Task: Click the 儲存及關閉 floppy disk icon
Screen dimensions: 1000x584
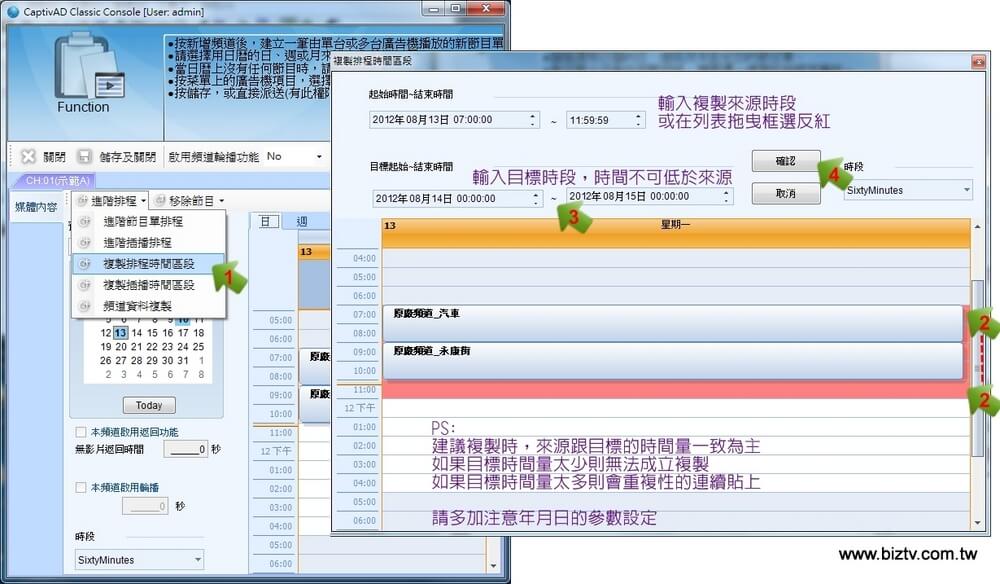Action: click(84, 157)
